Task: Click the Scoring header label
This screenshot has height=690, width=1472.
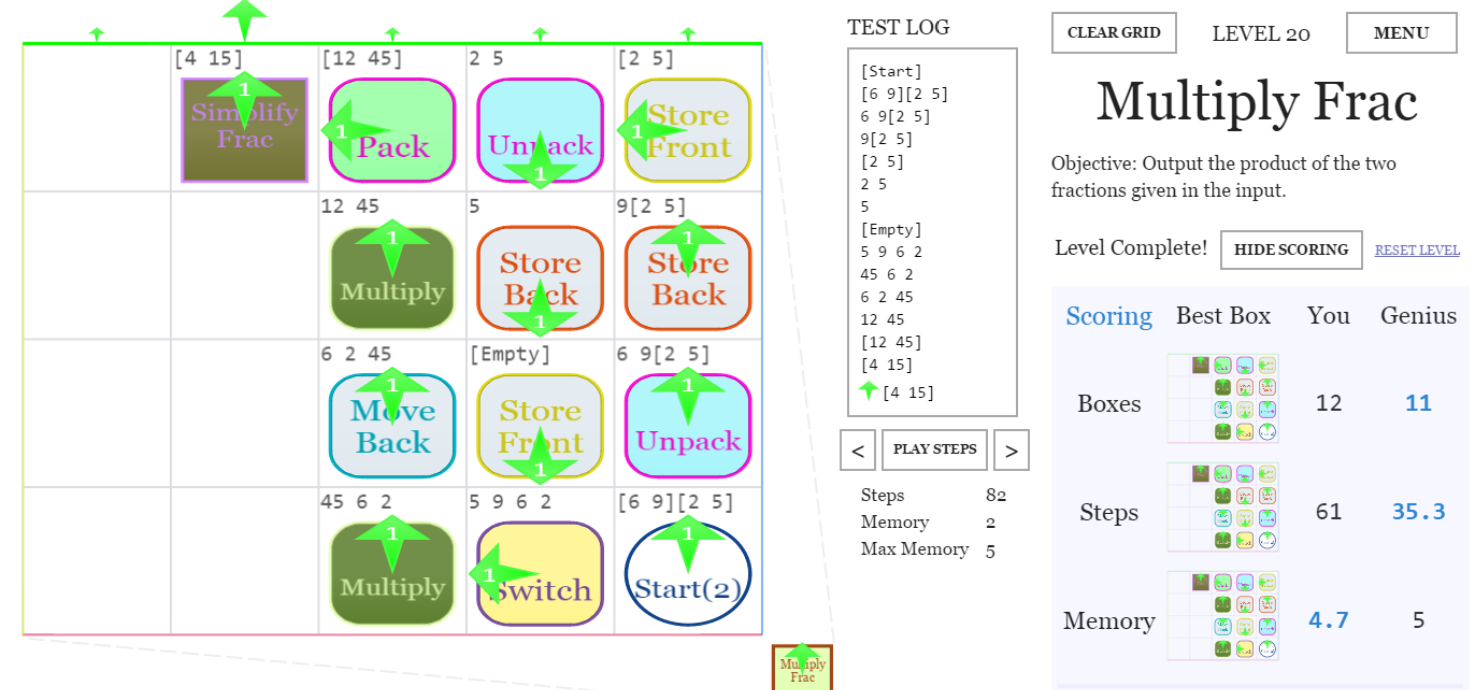Action: (x=1108, y=316)
